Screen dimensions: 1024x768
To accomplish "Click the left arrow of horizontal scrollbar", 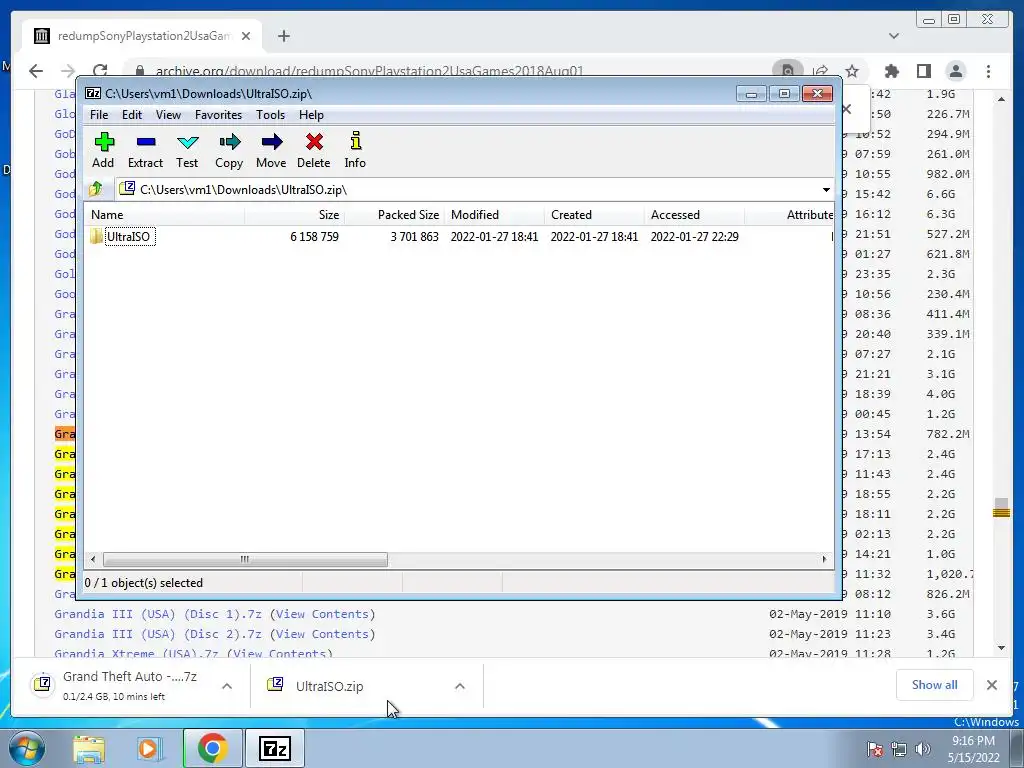I will coord(93,560).
